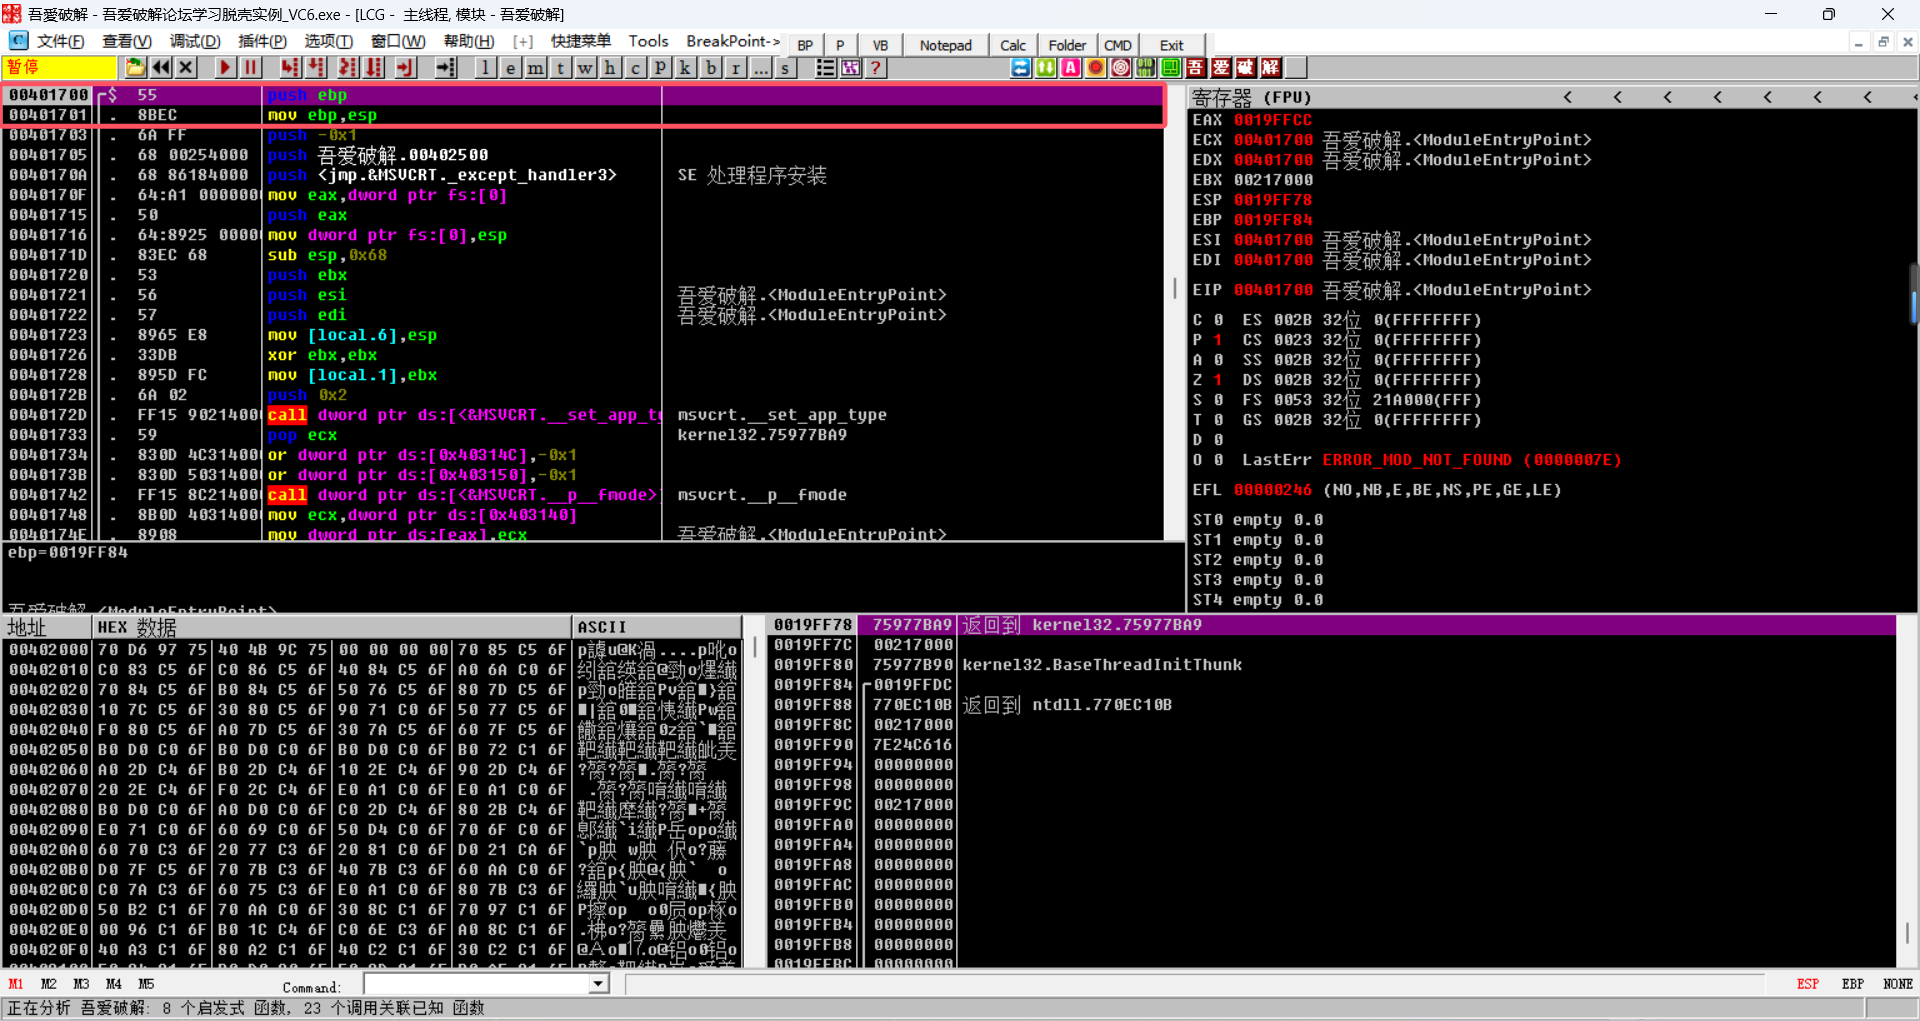
Task: Open Run trace with '...' button
Action: point(760,68)
